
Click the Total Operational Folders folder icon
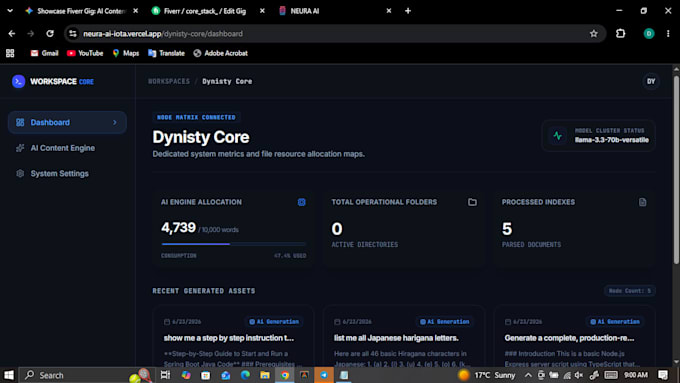pyautogui.click(x=472, y=202)
